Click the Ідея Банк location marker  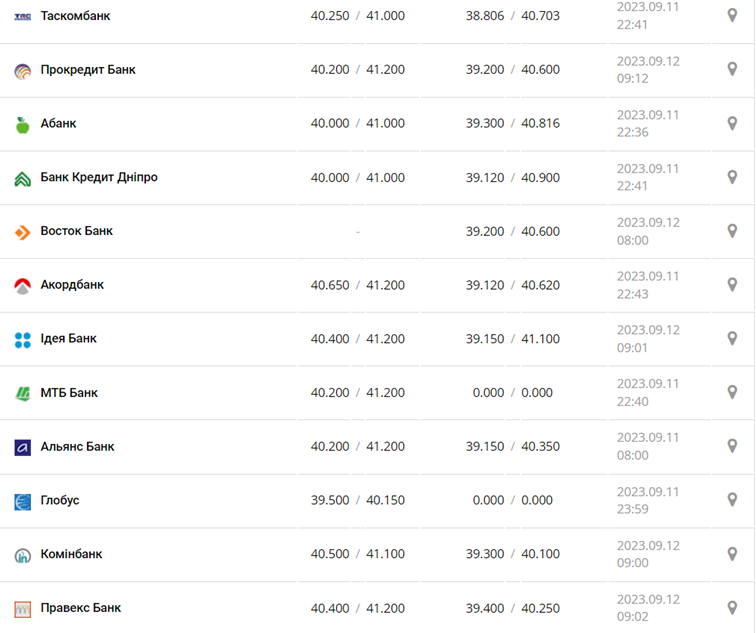[732, 339]
